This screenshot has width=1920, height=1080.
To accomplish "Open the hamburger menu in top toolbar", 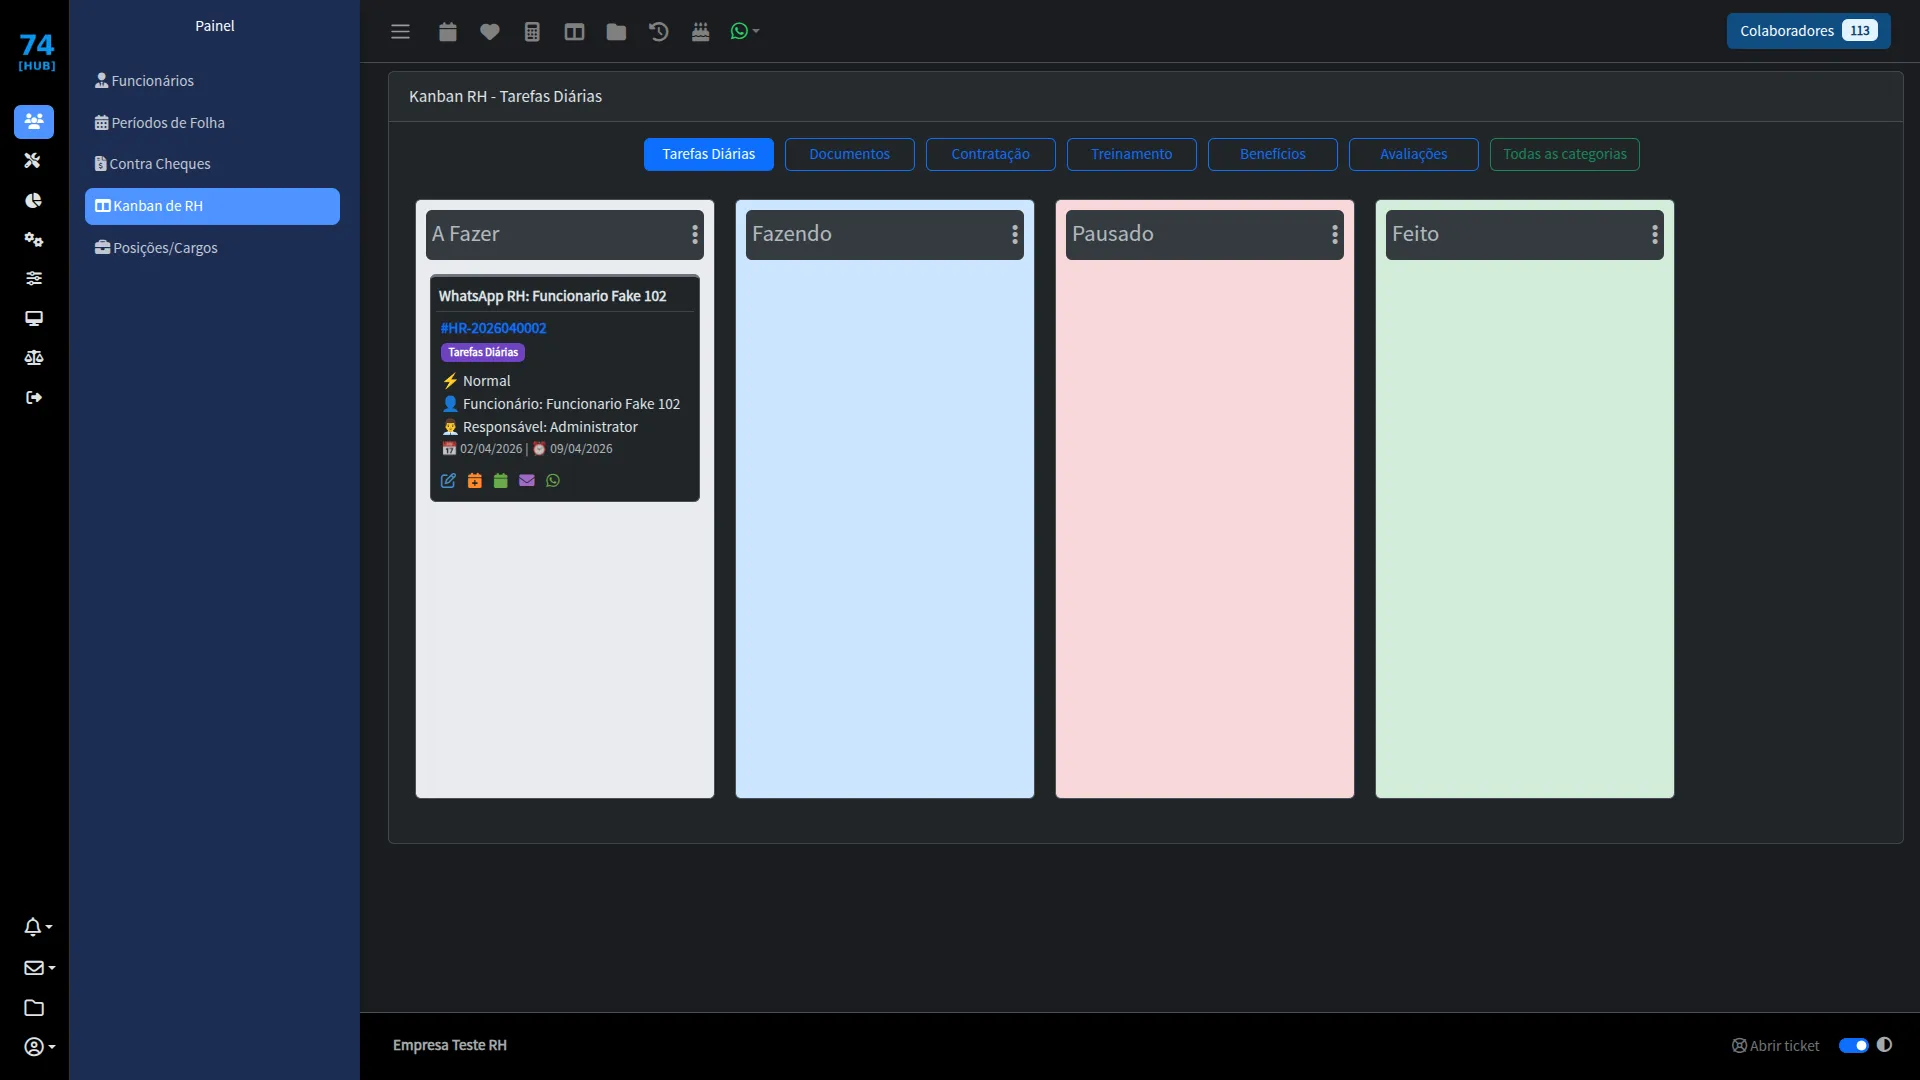I will [x=400, y=32].
